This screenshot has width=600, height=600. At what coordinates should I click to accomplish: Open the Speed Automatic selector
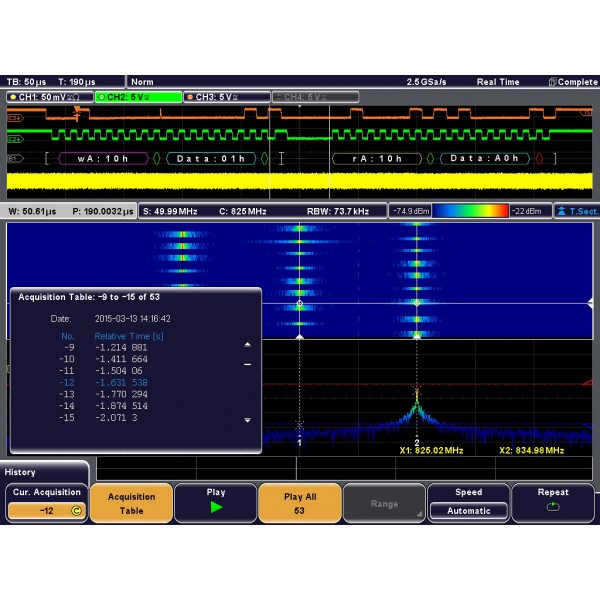click(x=468, y=510)
